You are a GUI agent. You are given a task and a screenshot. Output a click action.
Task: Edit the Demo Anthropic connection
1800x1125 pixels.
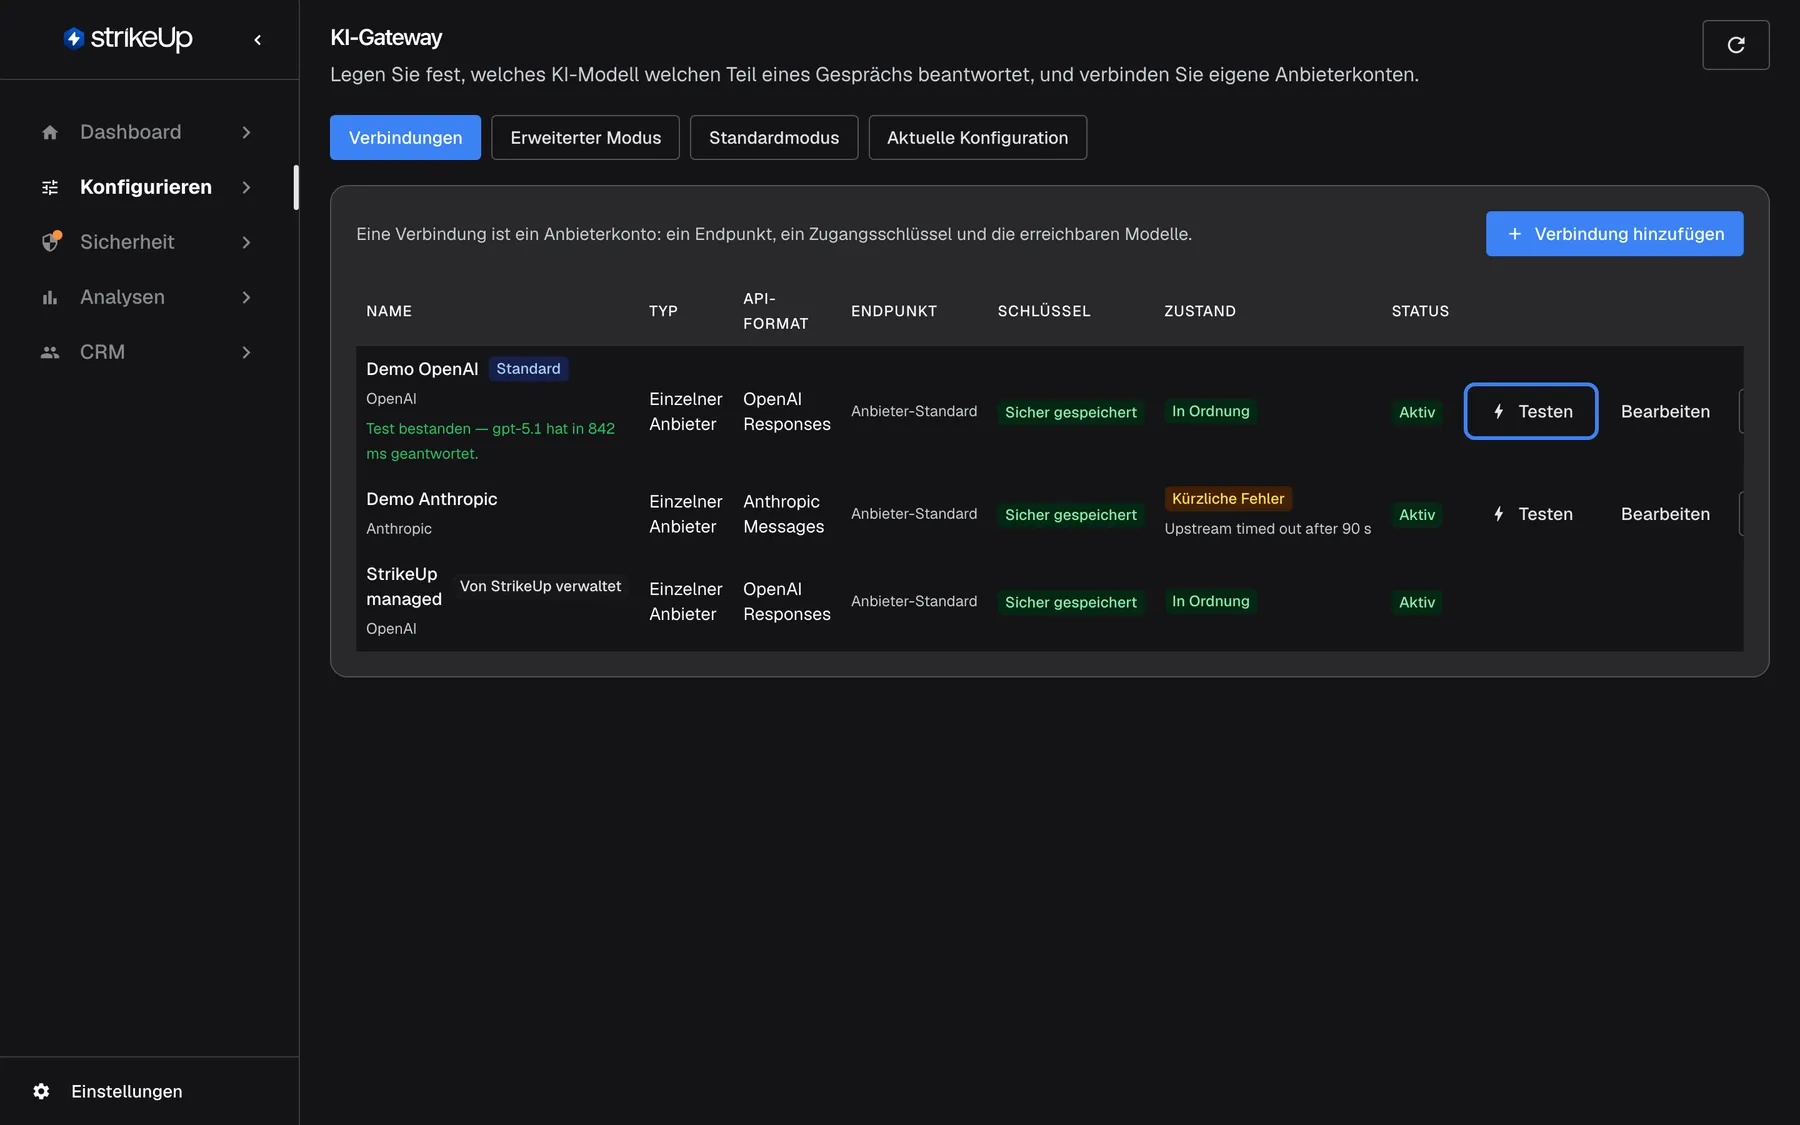pos(1665,514)
